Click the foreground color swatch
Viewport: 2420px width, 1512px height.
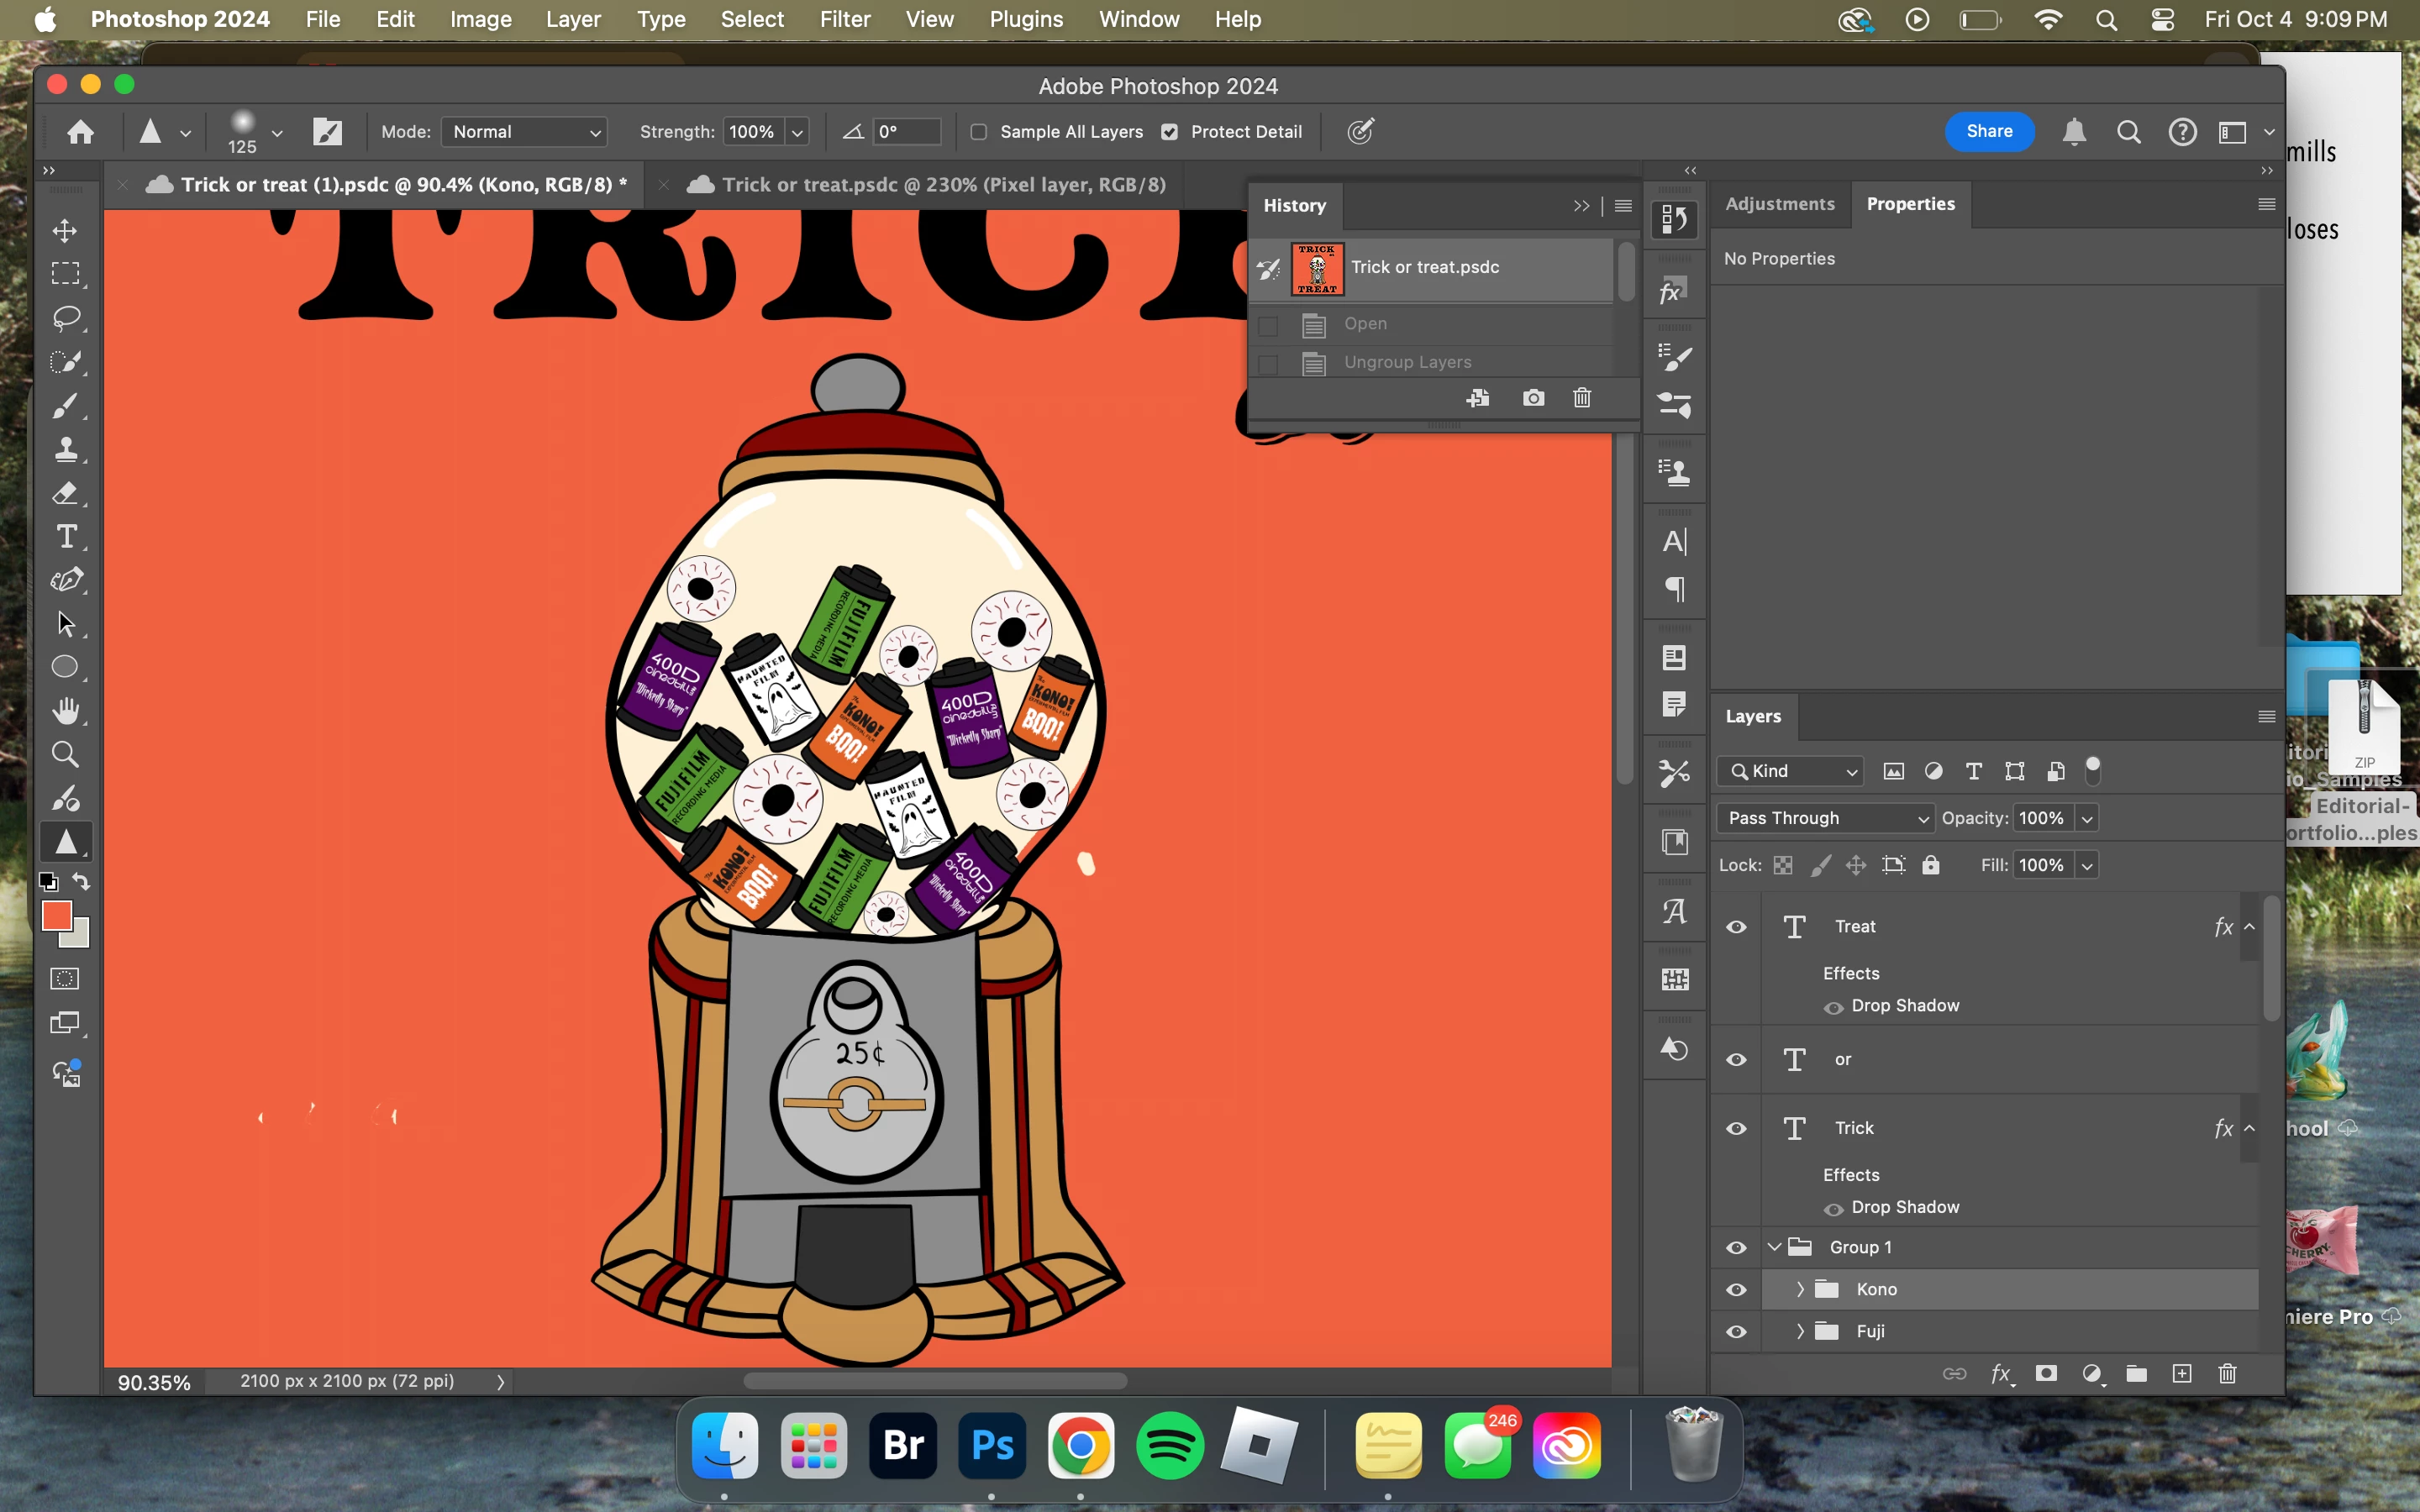click(x=56, y=915)
